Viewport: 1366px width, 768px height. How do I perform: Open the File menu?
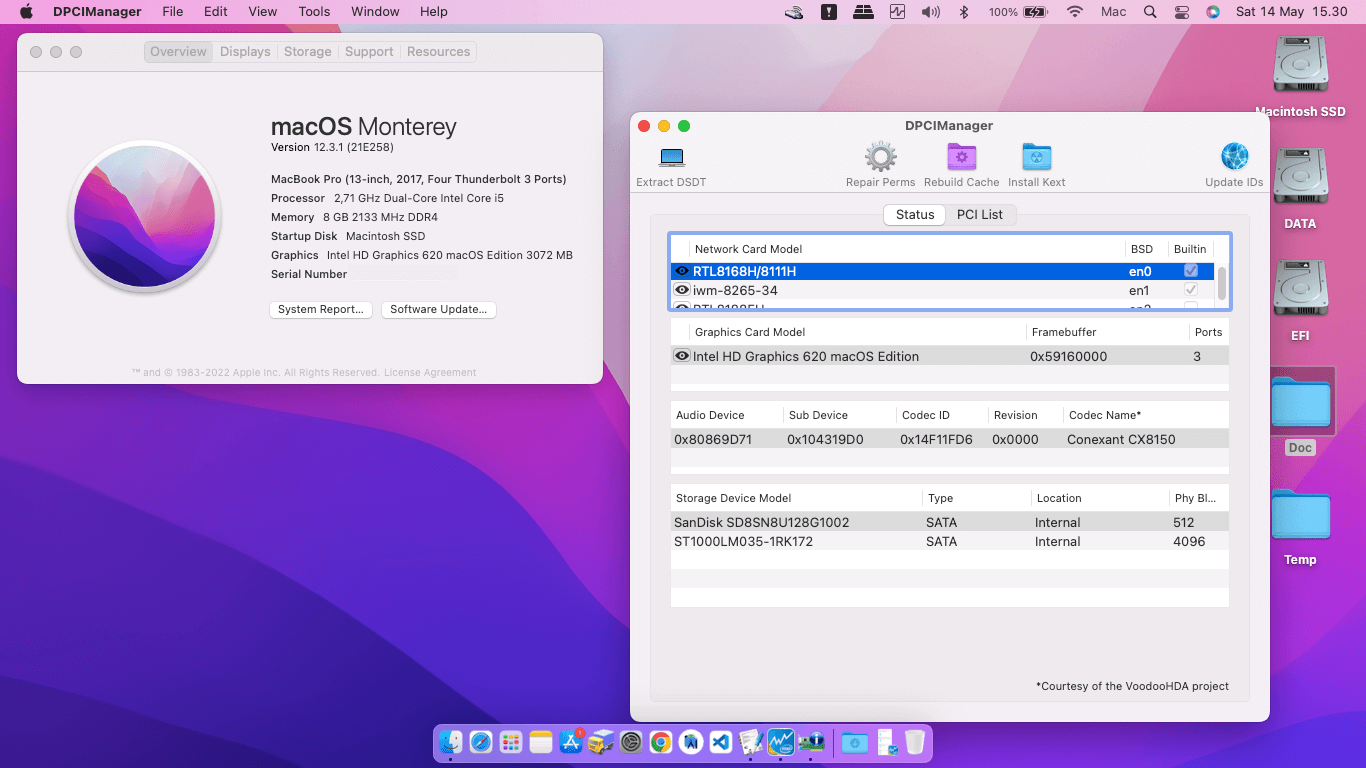tap(173, 12)
